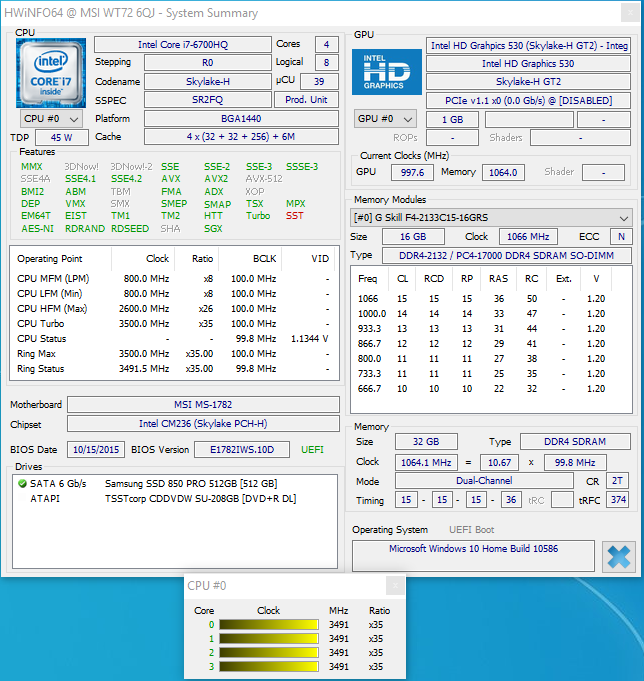This screenshot has height=681, width=644.
Task: Click the Intel HD Graphics 530 name field
Action: (528, 63)
